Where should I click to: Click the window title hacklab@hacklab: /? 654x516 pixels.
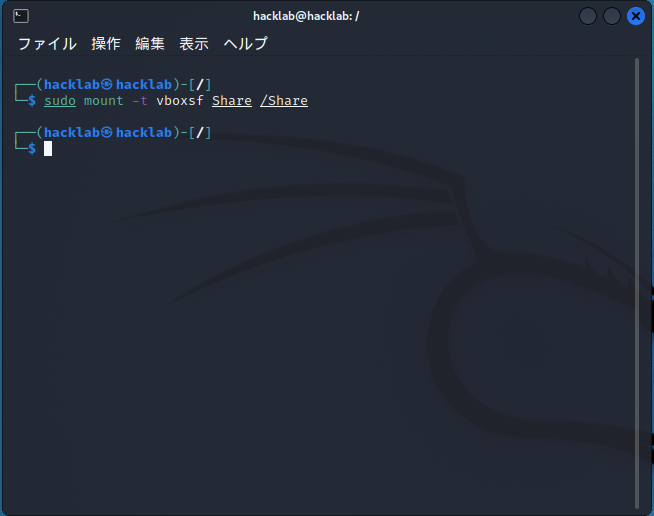point(306,16)
